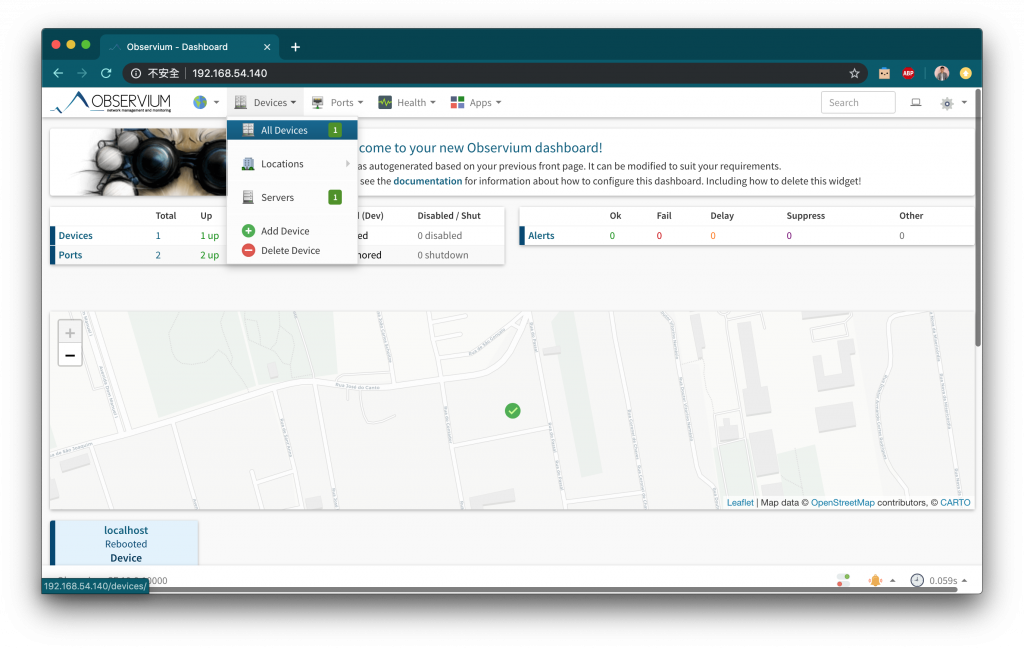The width and height of the screenshot is (1024, 649).
Task: Go forward in browser history
Action: 82,73
